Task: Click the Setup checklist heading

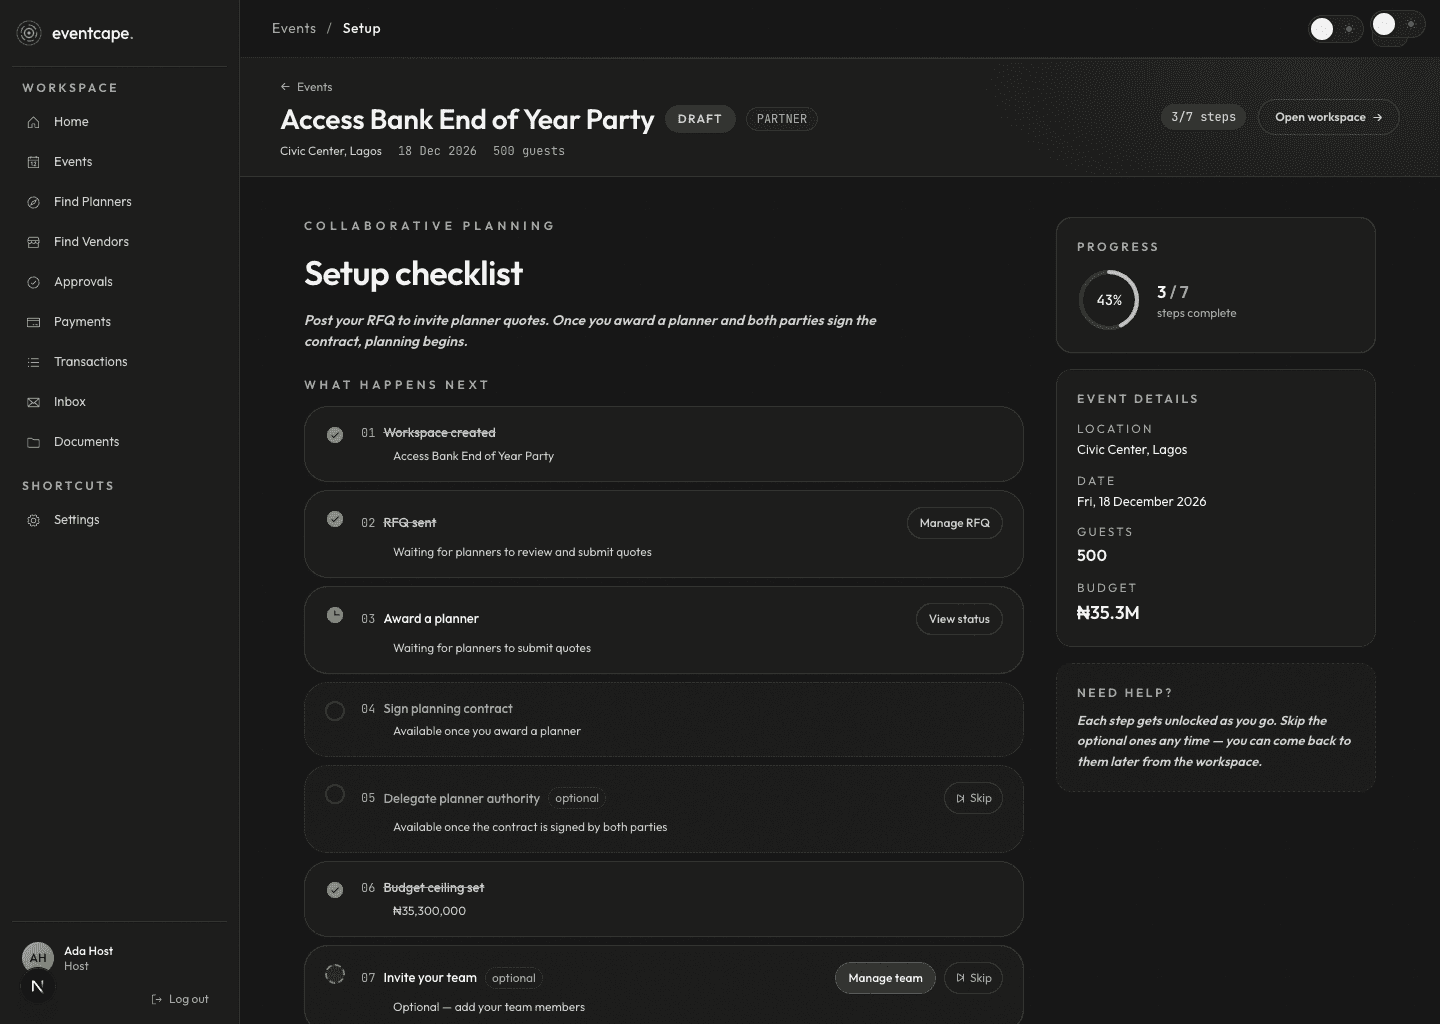Action: 413,273
